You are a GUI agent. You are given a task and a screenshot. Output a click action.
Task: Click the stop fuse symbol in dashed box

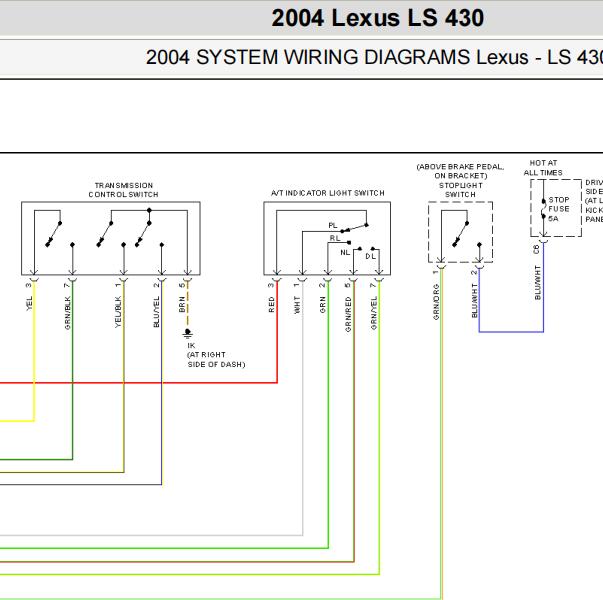pyautogui.click(x=543, y=209)
